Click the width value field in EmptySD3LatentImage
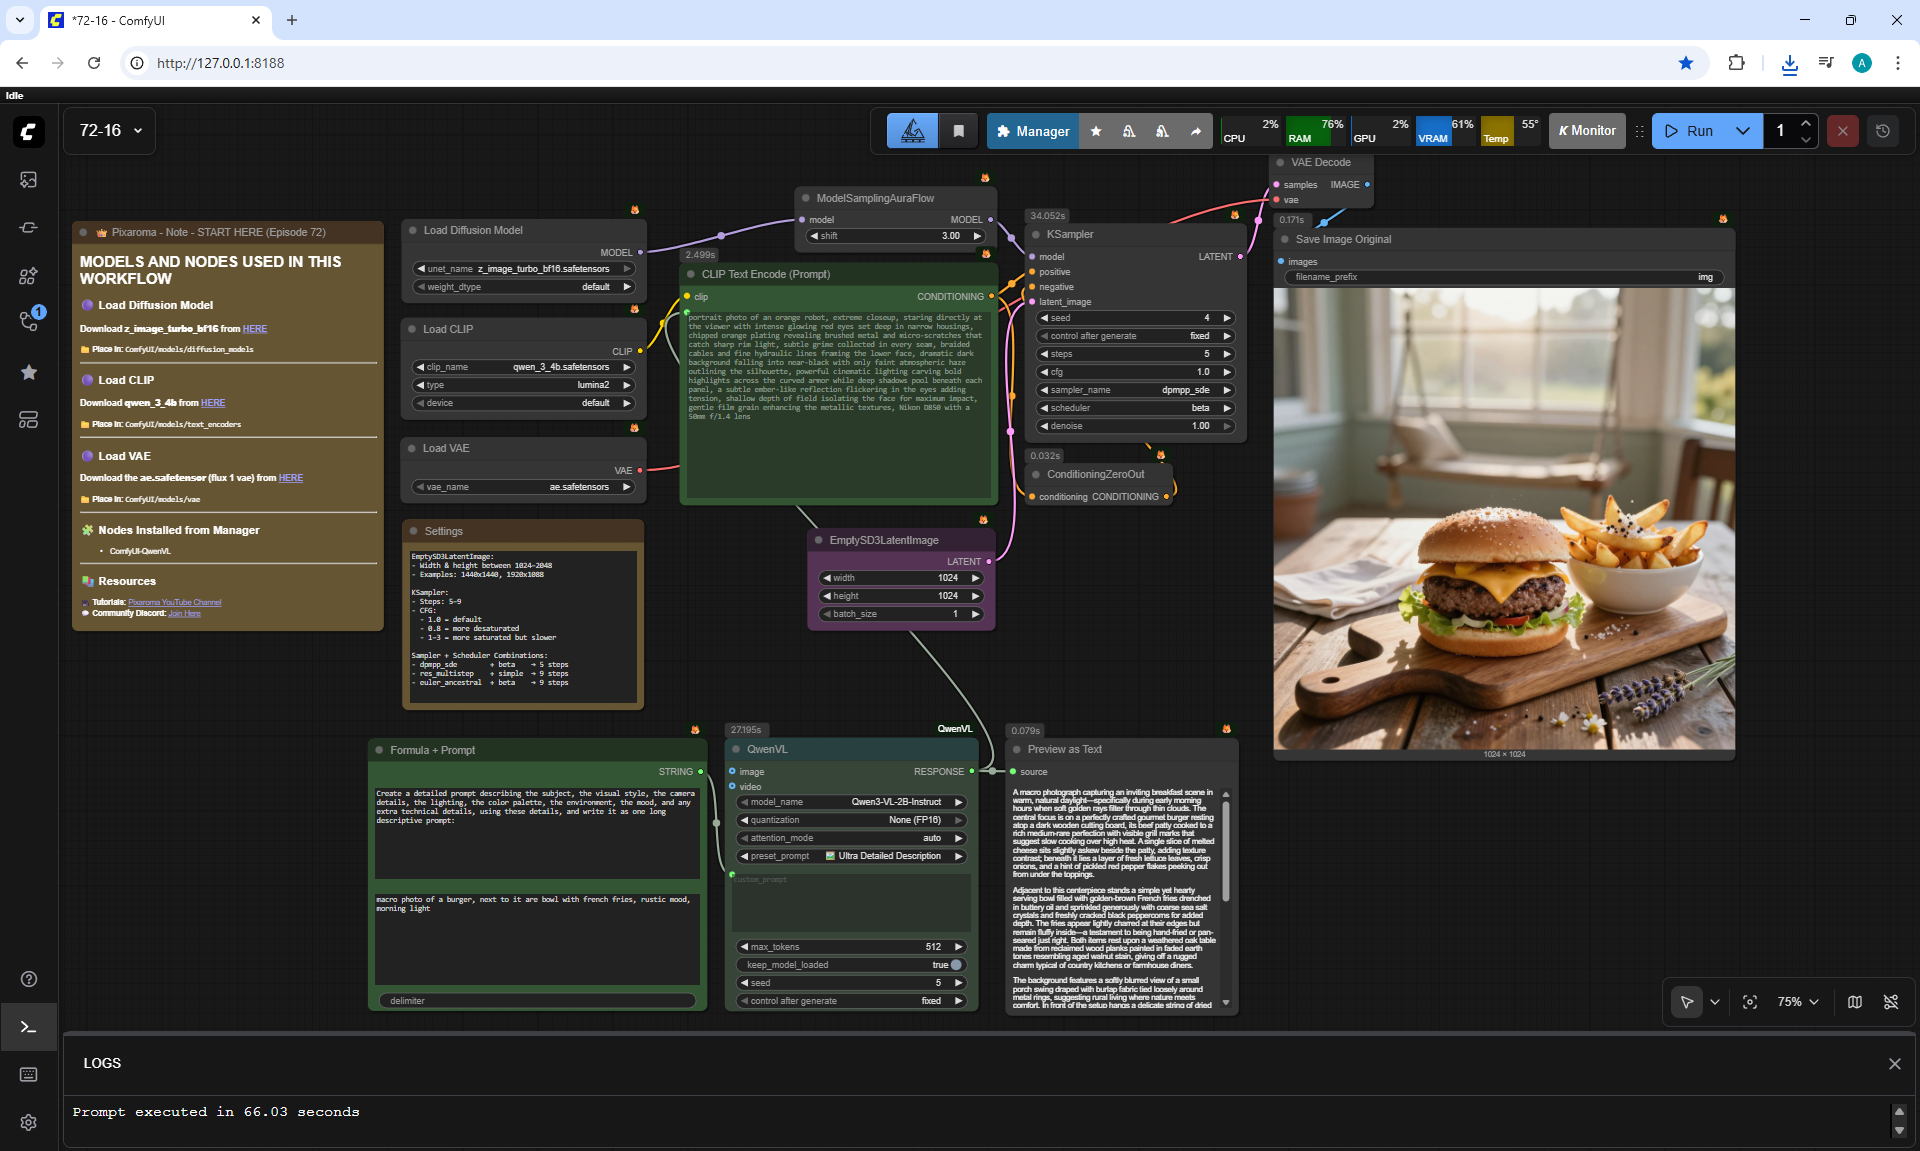This screenshot has width=1920, height=1151. [902, 578]
